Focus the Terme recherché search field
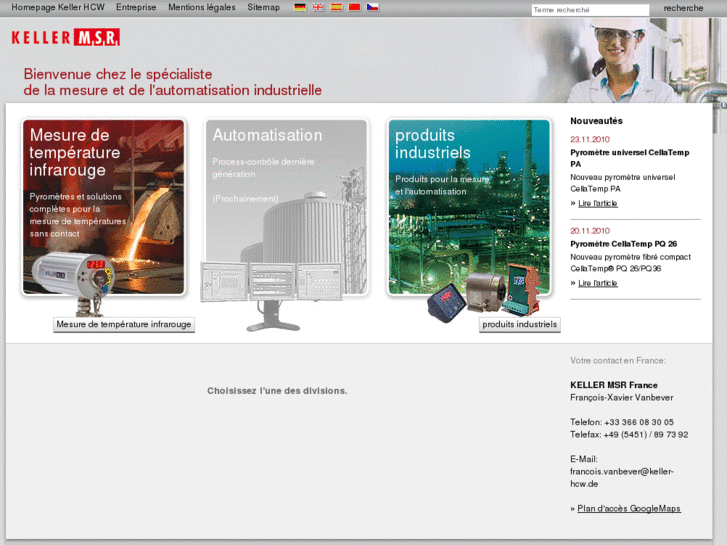This screenshot has width=727, height=545. click(590, 10)
